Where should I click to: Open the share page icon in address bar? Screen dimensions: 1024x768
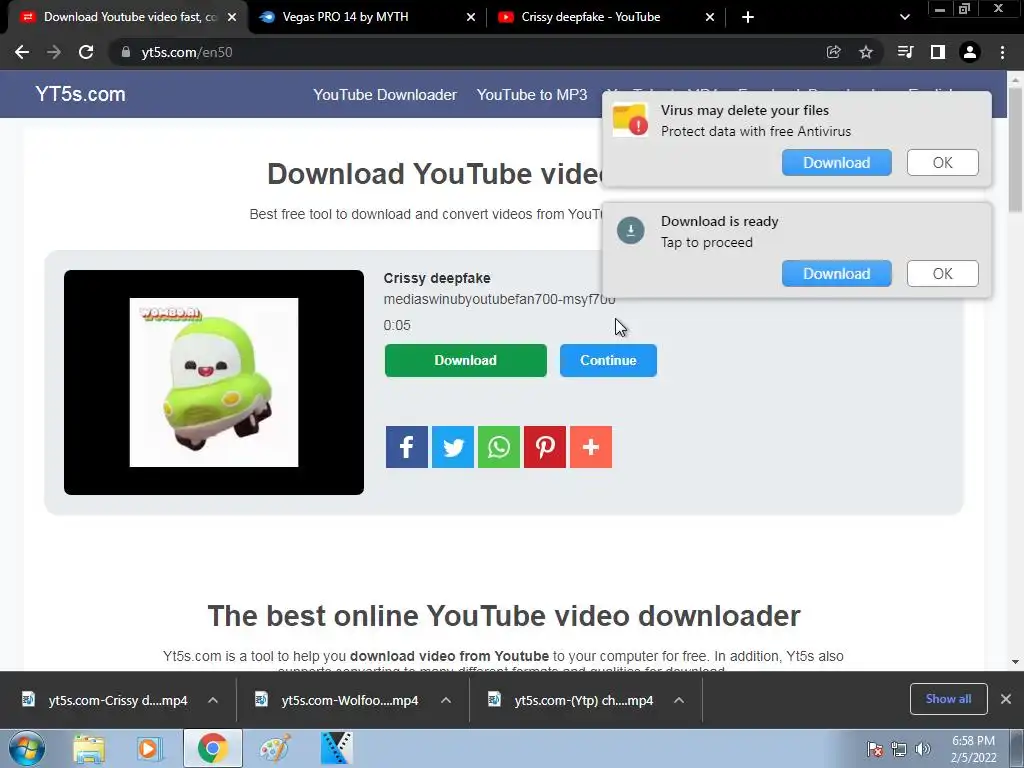pos(833,52)
